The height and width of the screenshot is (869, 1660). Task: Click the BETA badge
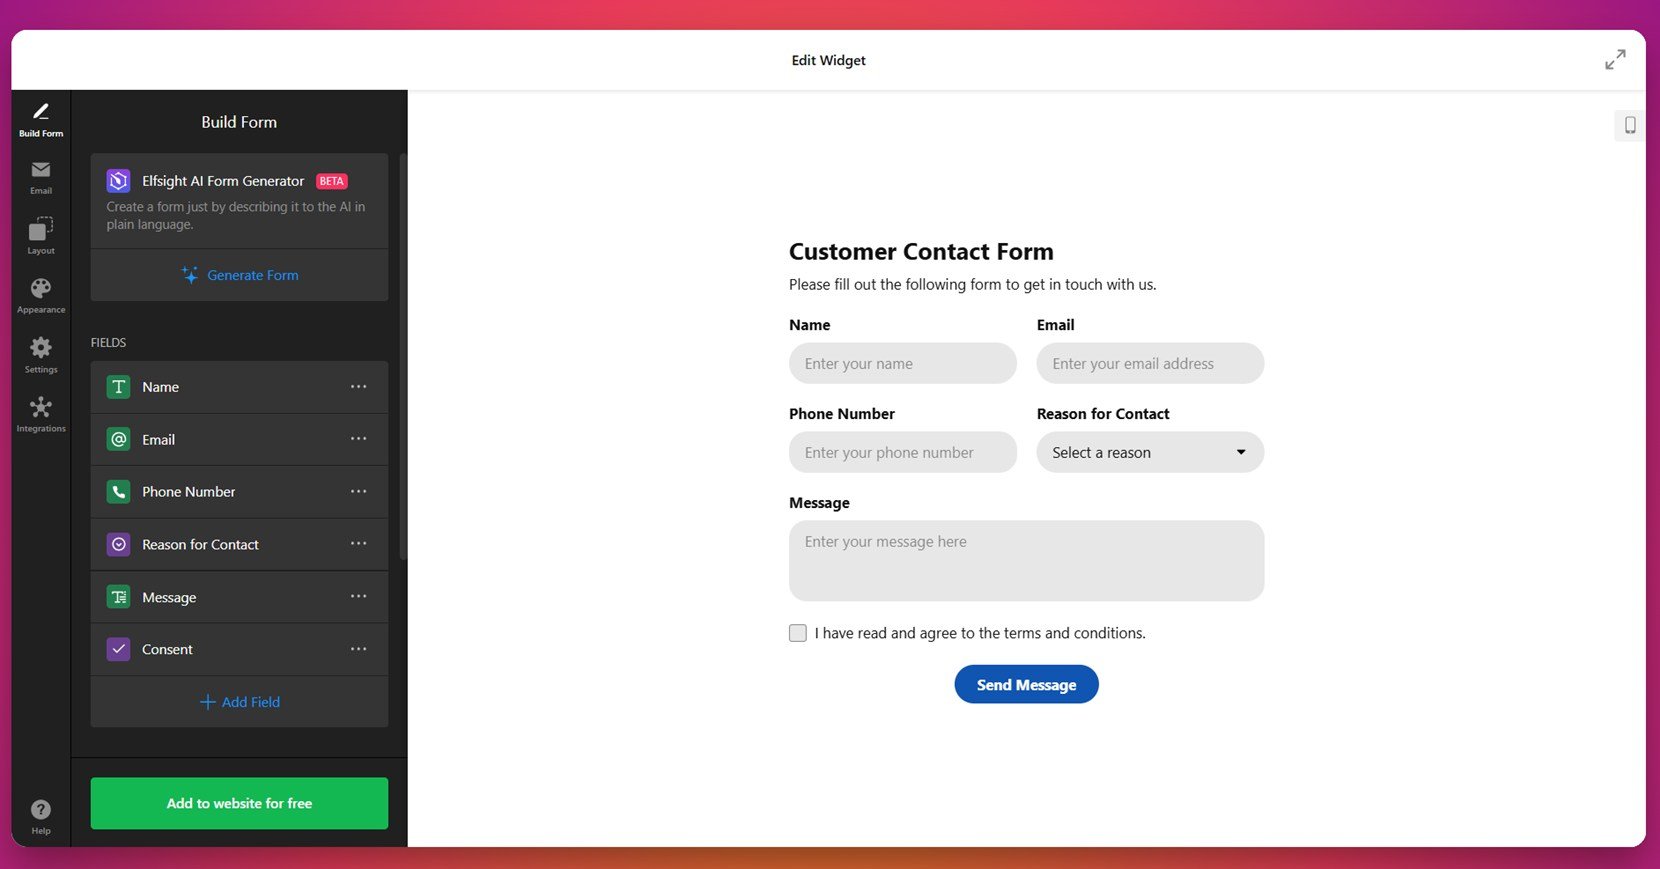click(332, 181)
